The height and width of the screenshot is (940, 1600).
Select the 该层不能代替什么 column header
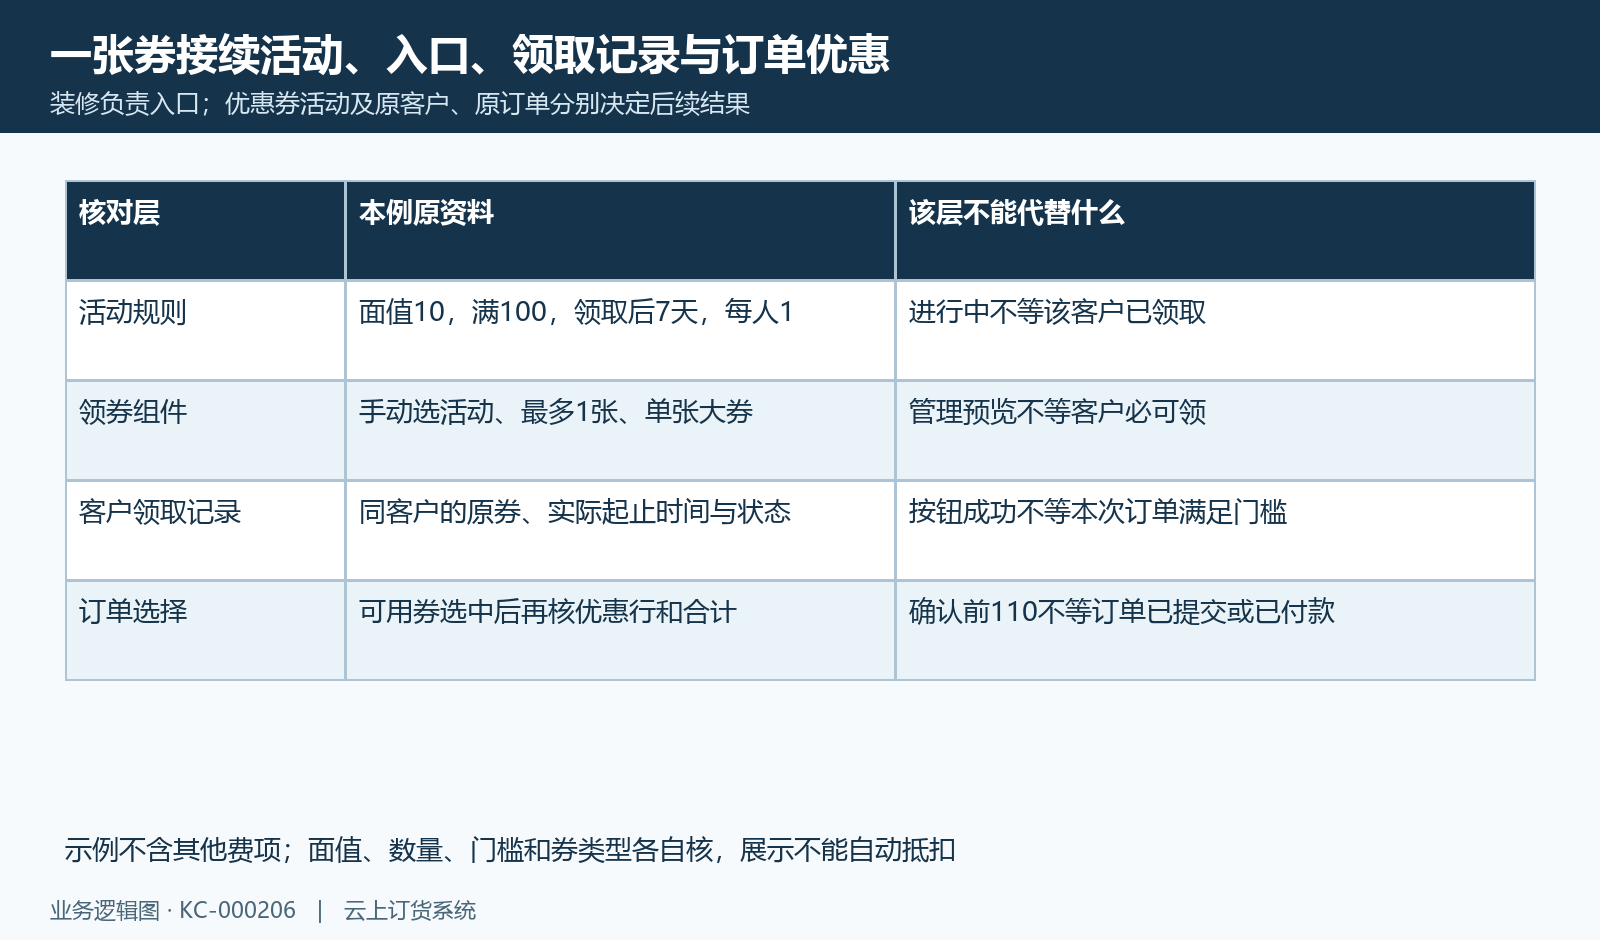1215,231
